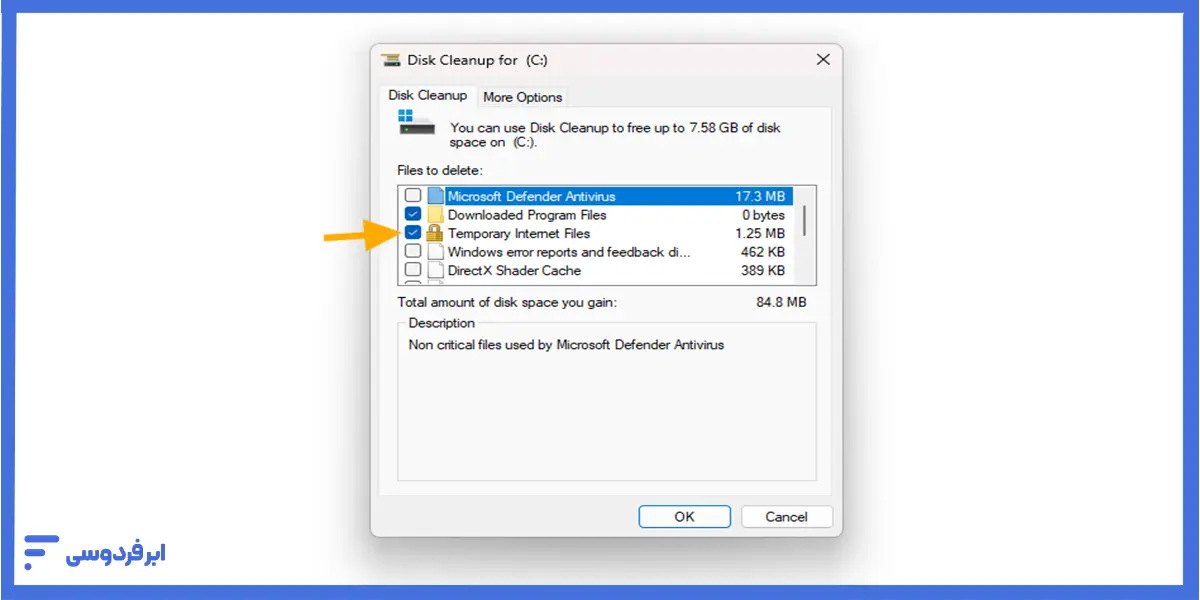Confirm cleanup with the OK button
The image size is (1200, 600).
[x=684, y=517]
